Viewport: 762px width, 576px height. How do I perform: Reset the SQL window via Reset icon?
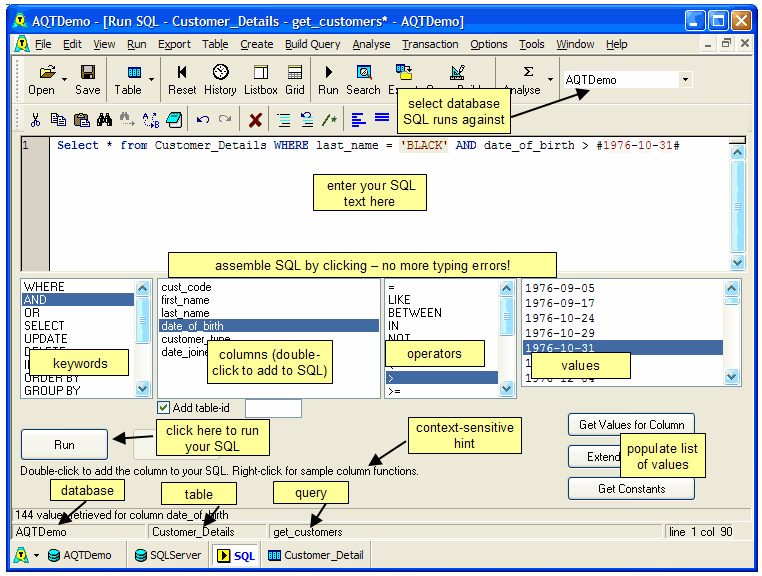coord(182,72)
